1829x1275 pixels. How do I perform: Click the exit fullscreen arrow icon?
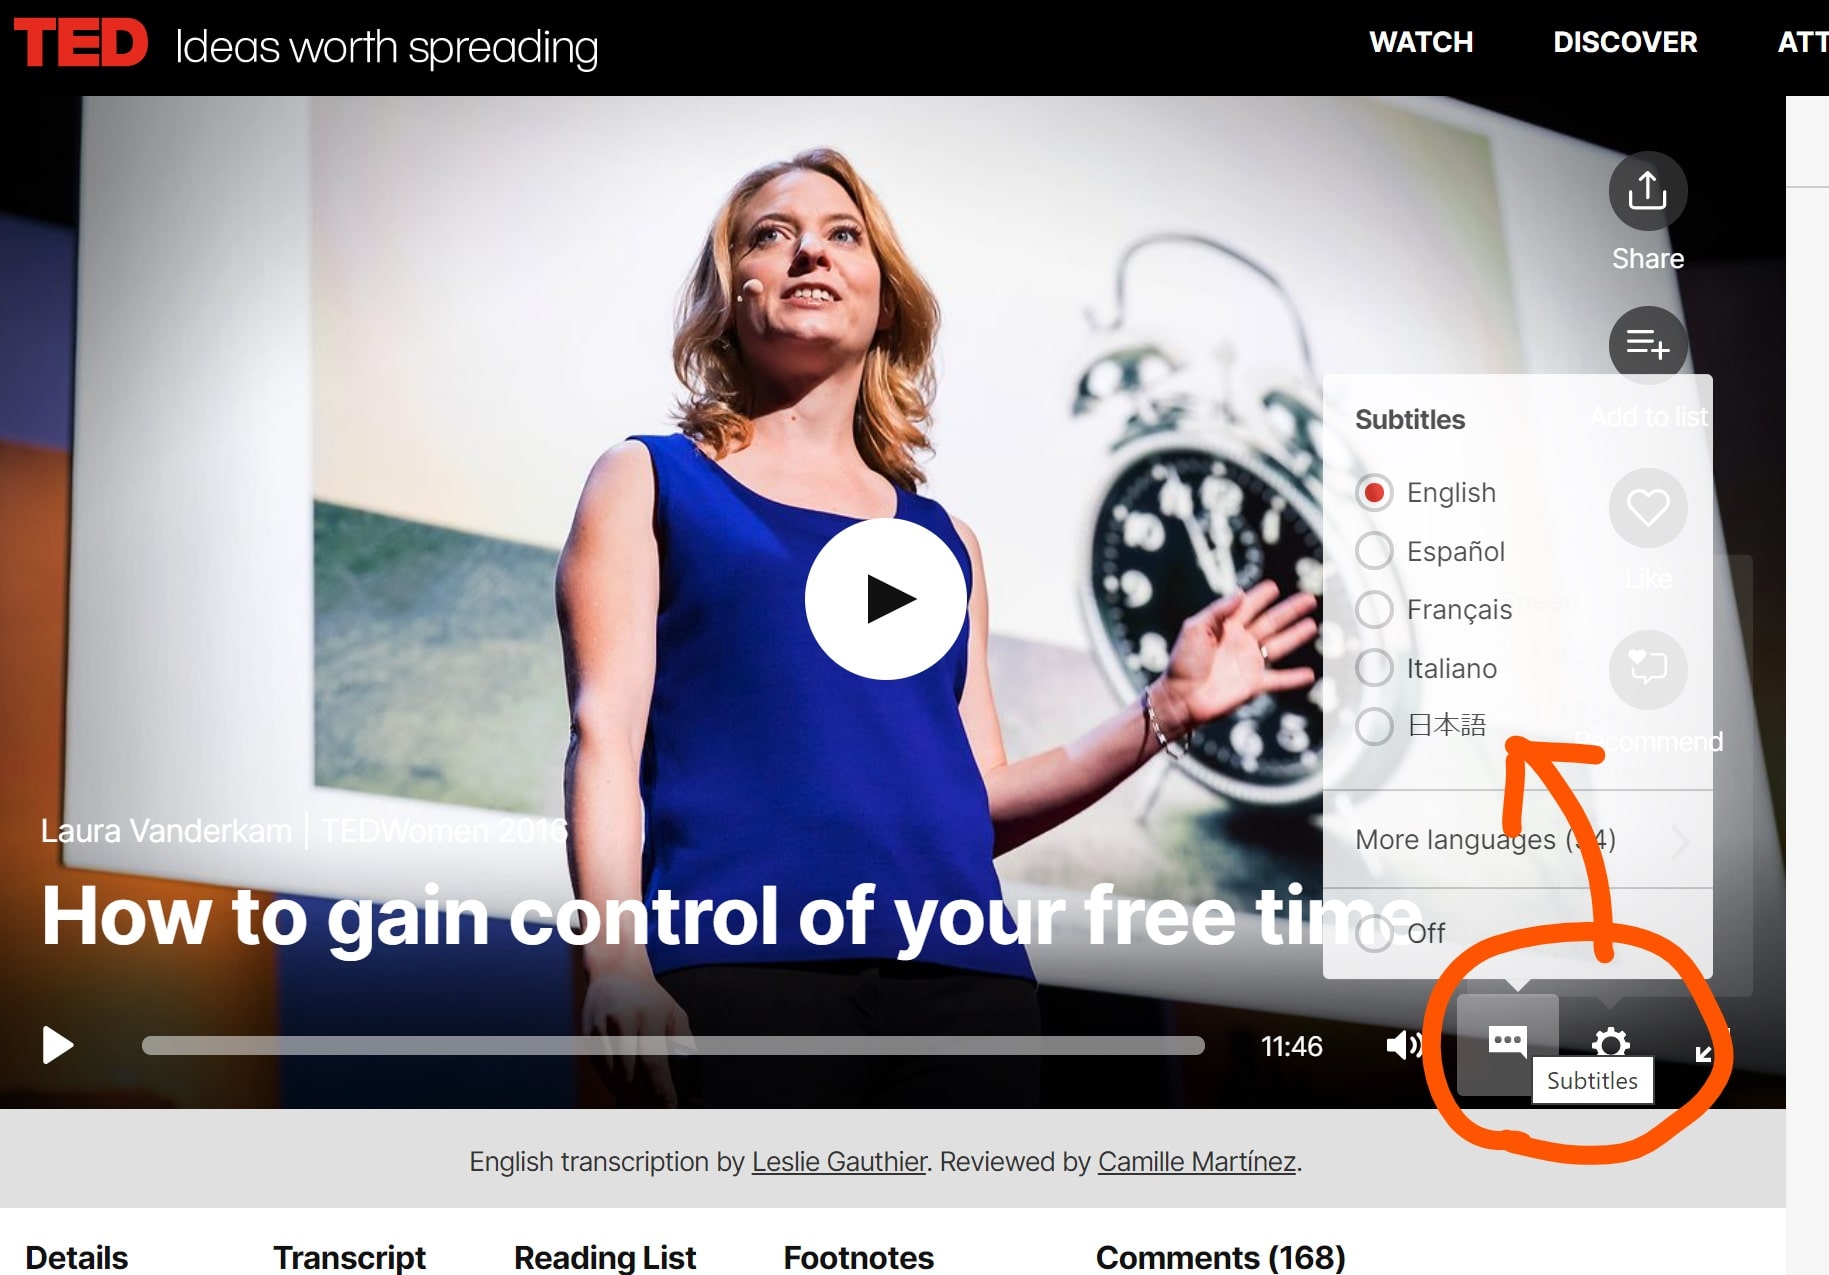[x=1706, y=1050]
